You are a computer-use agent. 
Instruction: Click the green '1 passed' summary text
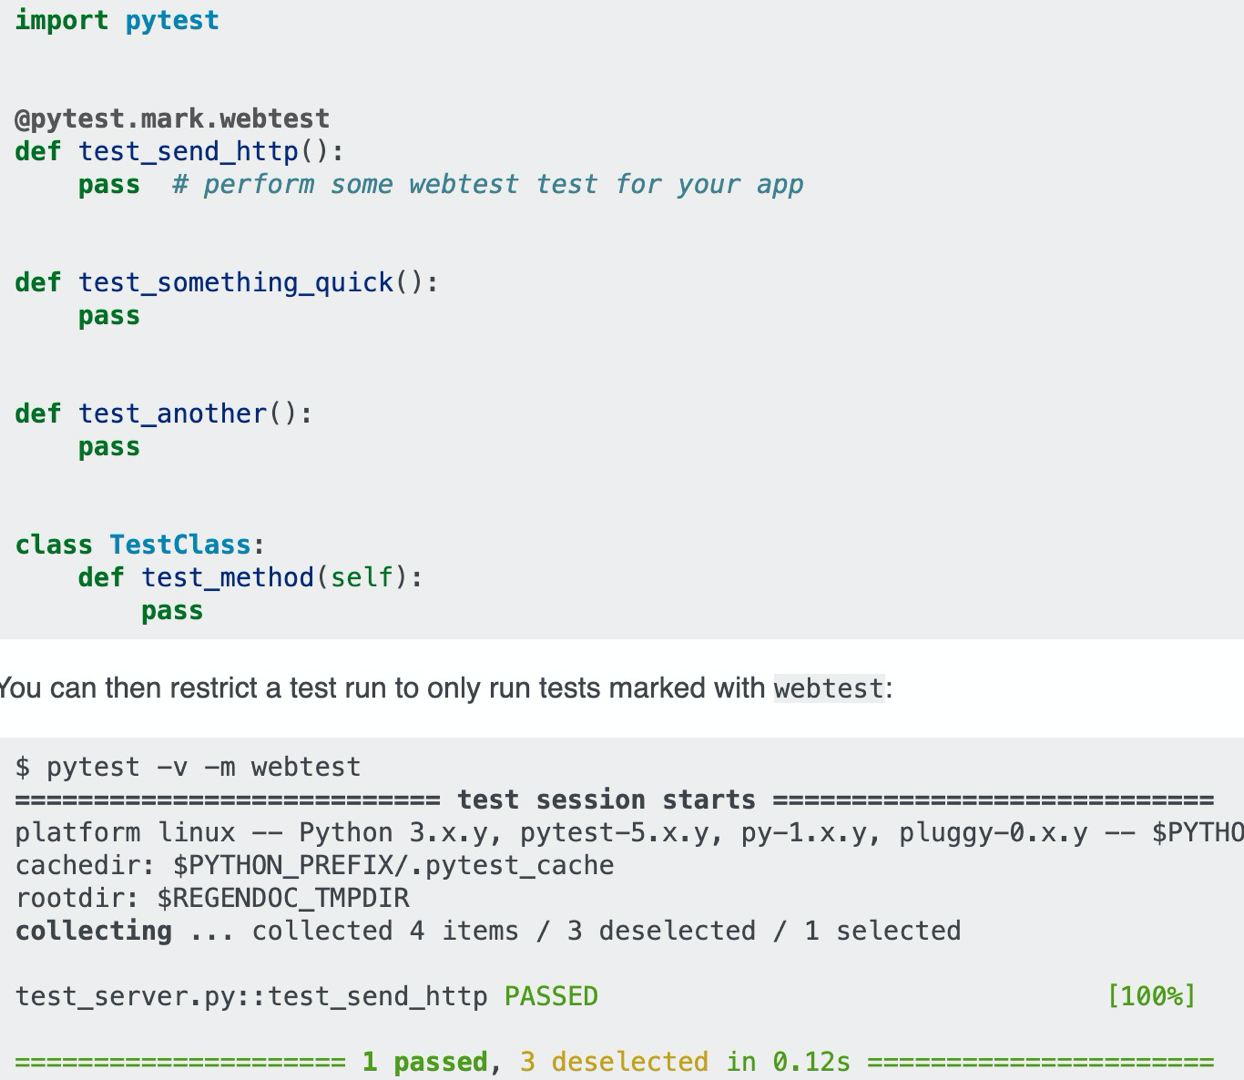click(424, 1062)
